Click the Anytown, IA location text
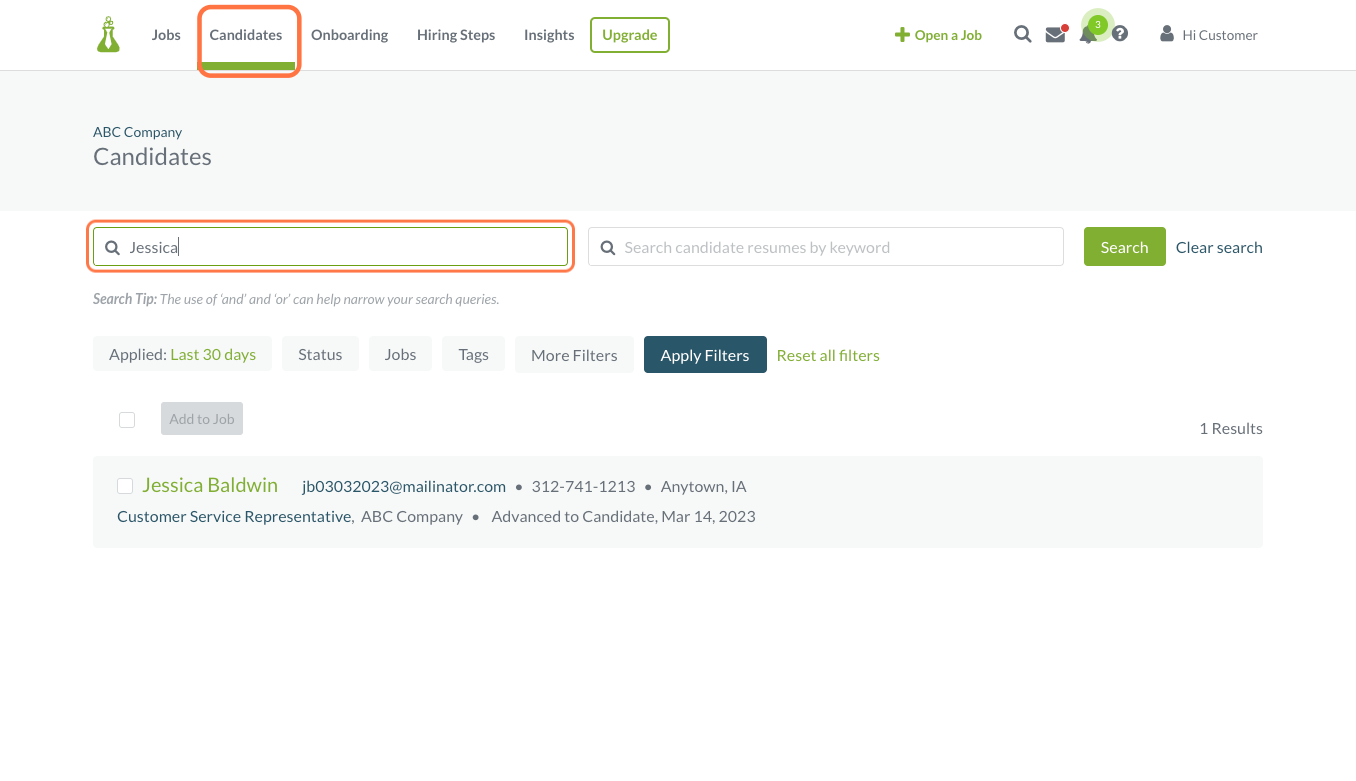 pyautogui.click(x=704, y=486)
